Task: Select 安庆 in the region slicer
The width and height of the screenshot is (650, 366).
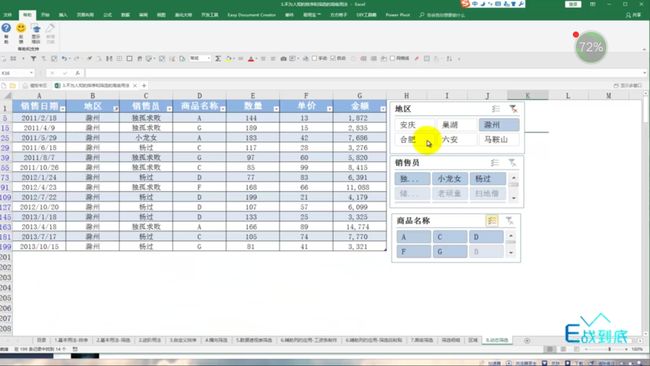Action: [x=415, y=125]
